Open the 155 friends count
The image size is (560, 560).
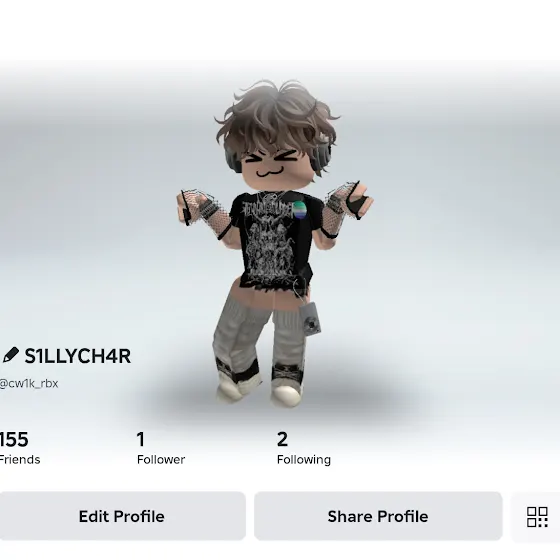14,439
